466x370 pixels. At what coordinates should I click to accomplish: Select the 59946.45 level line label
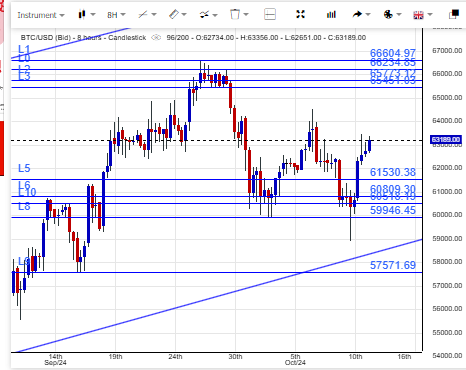(x=393, y=210)
